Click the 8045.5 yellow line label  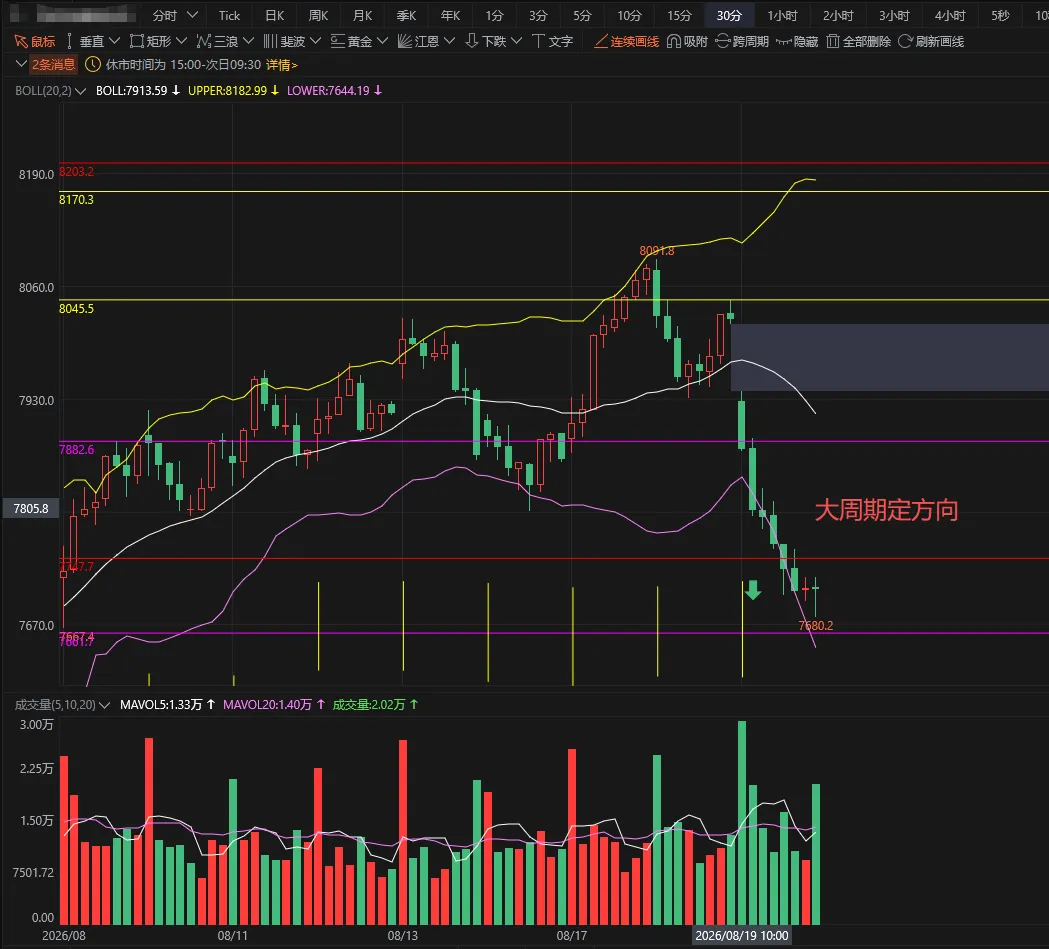pos(76,308)
